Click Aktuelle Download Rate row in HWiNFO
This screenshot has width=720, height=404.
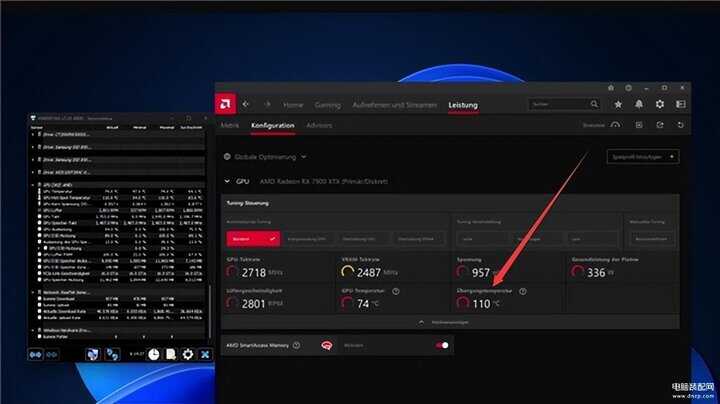pos(120,311)
